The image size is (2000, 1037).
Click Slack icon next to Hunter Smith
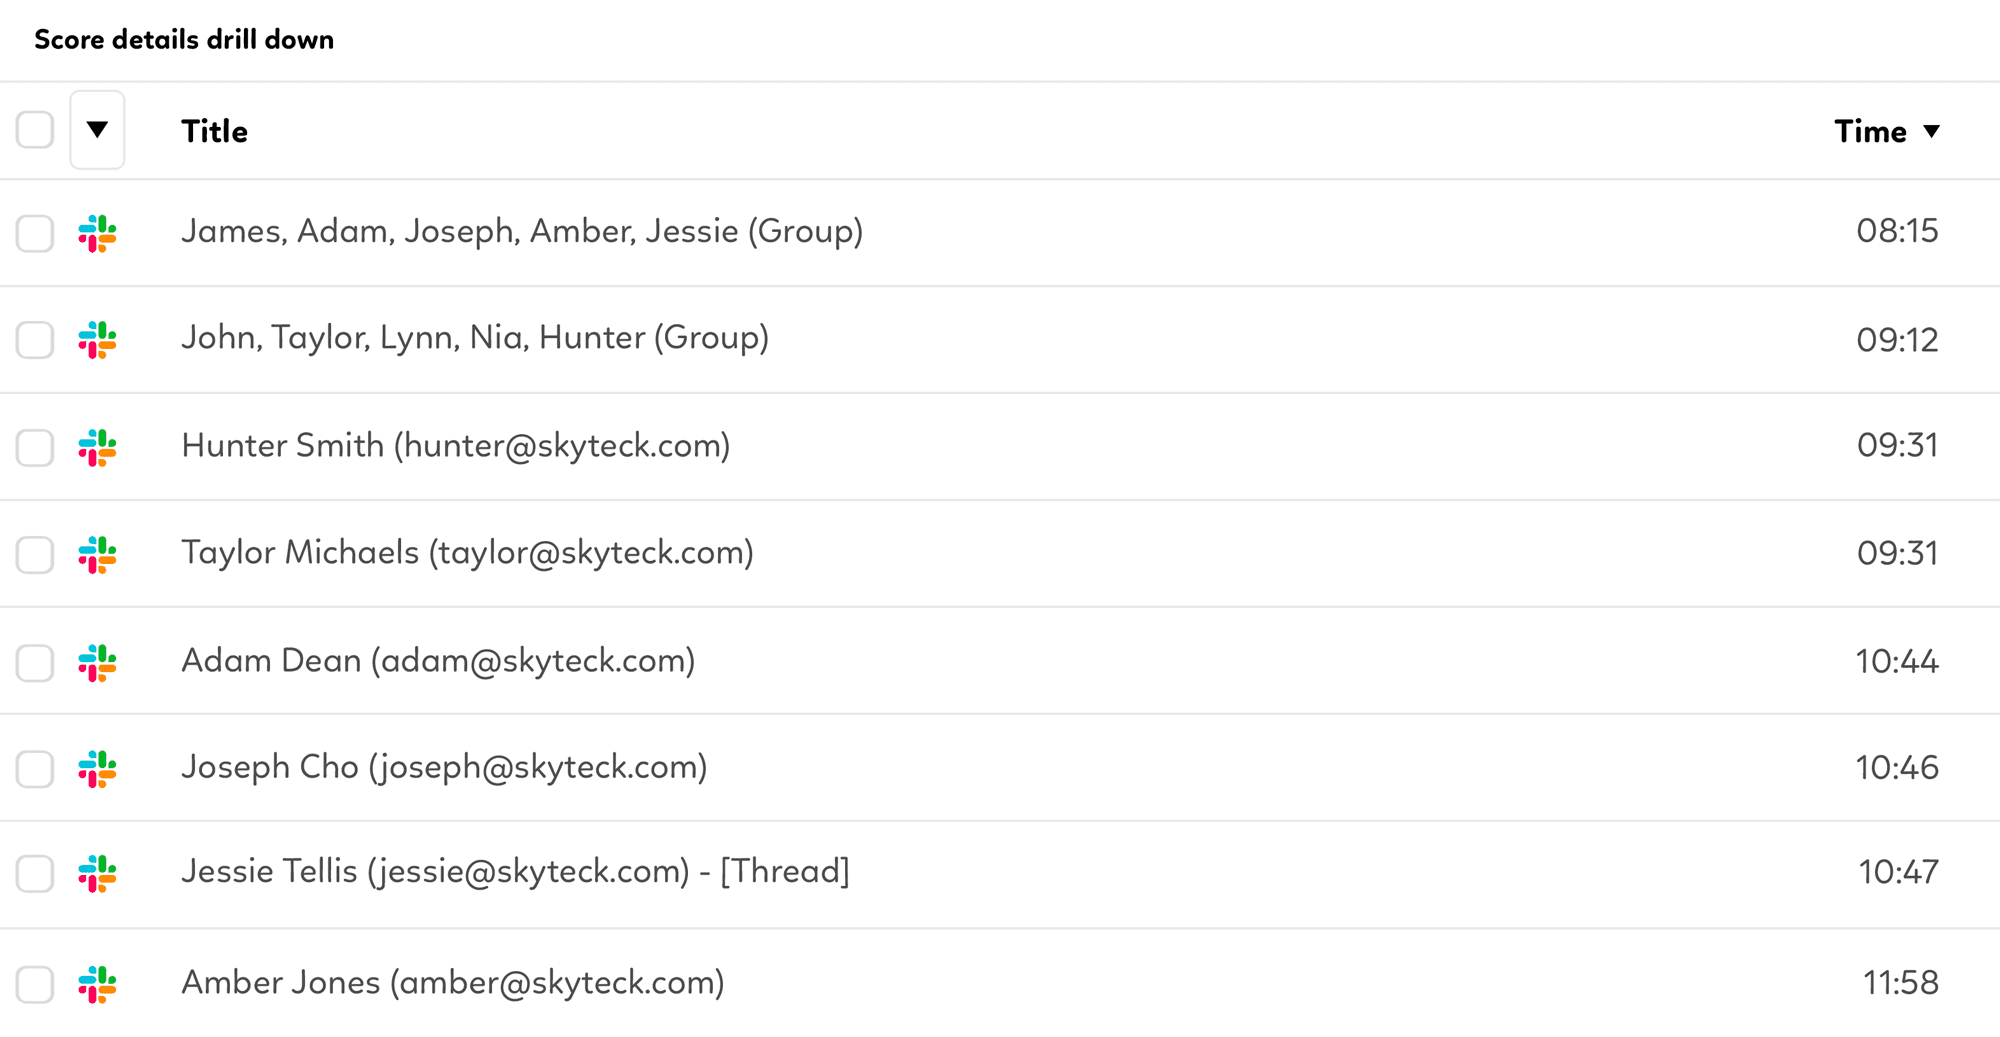(x=97, y=447)
